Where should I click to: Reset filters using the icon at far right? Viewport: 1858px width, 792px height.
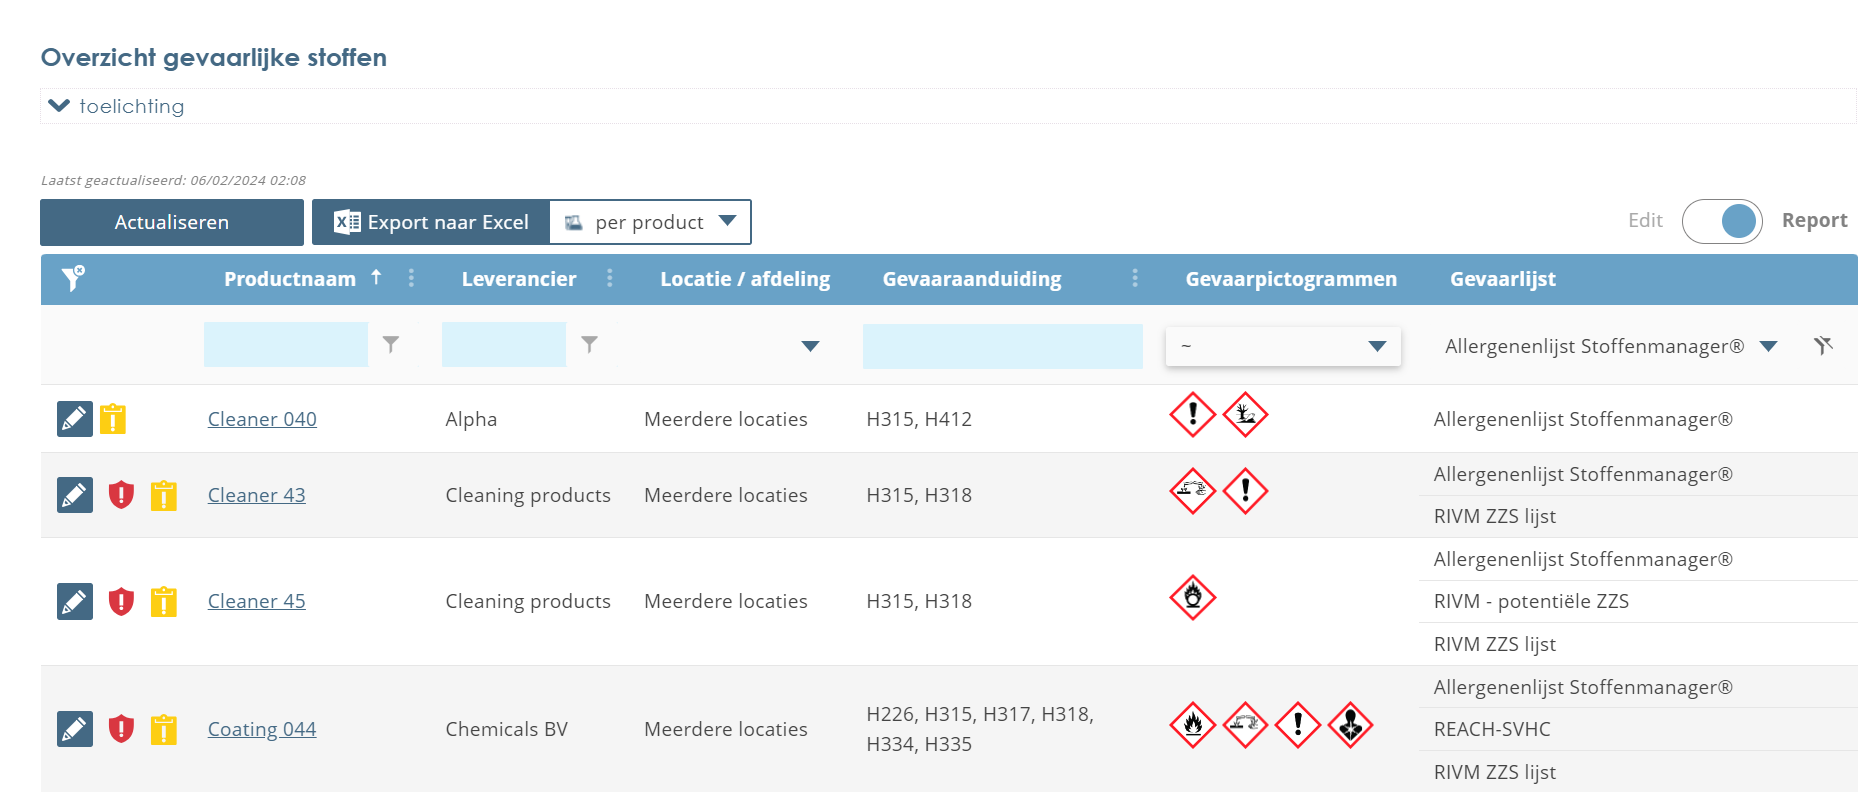click(x=1823, y=346)
